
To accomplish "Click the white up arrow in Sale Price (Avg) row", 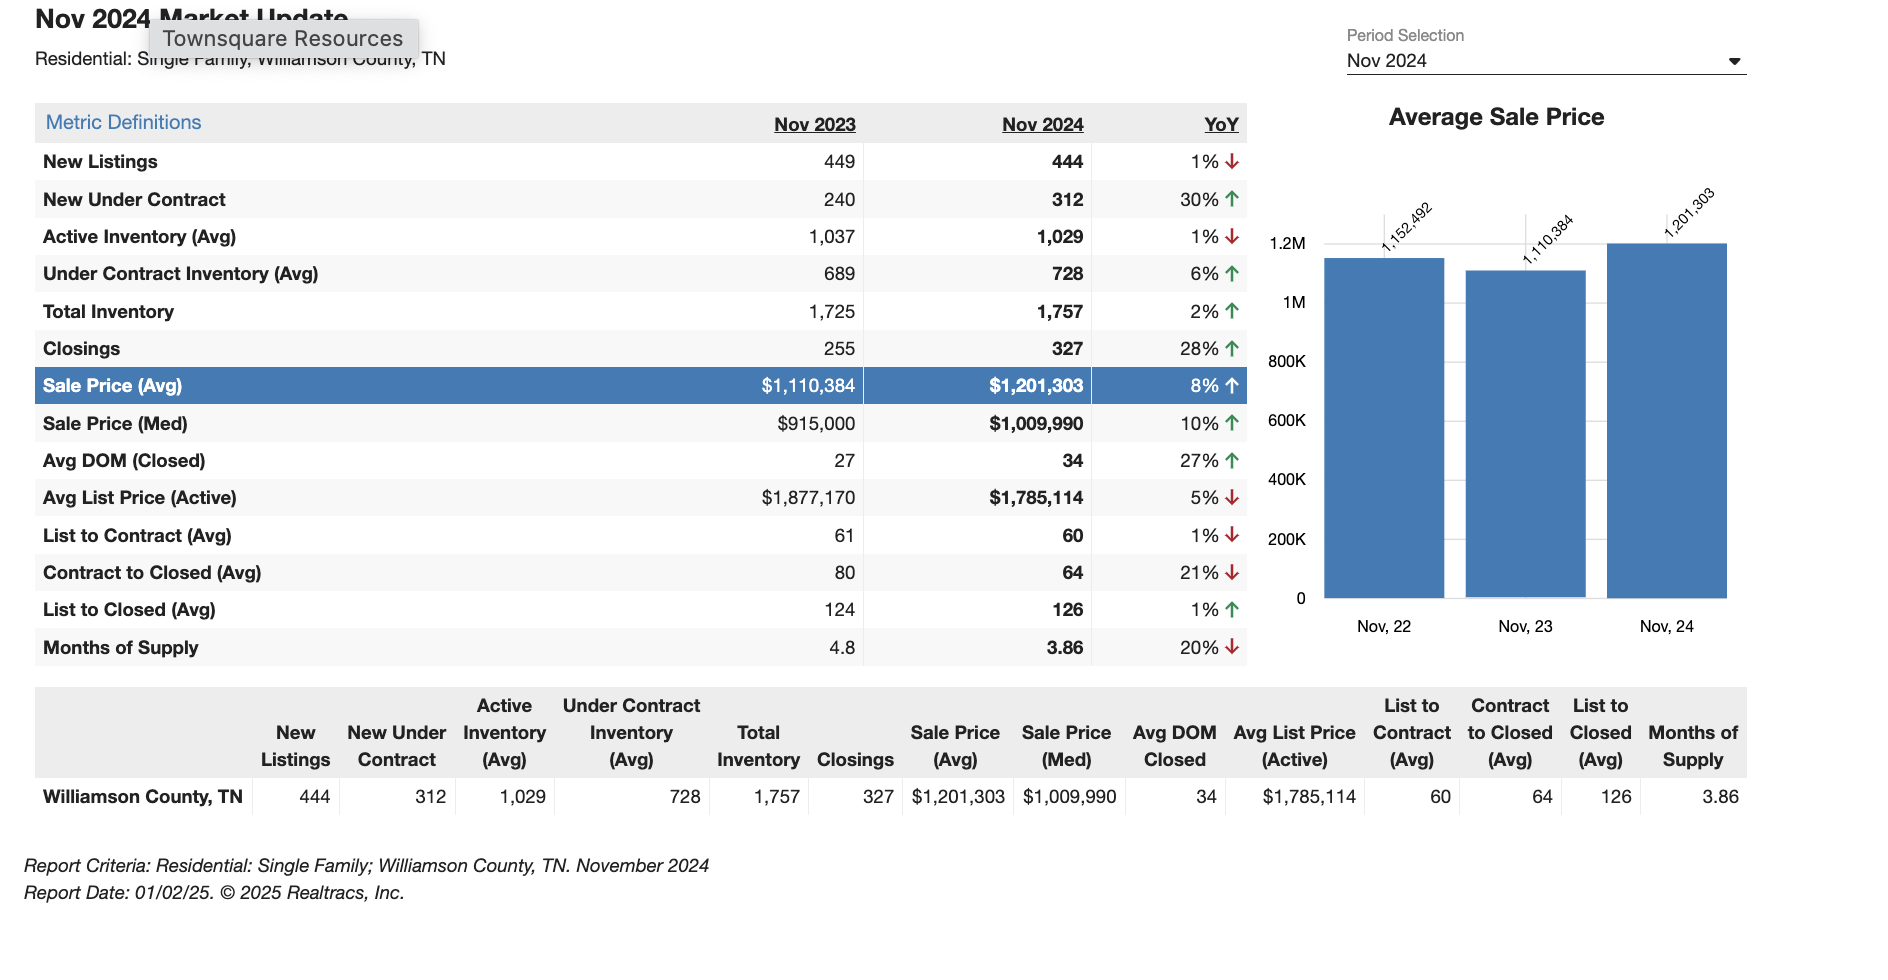I will click(x=1232, y=385).
